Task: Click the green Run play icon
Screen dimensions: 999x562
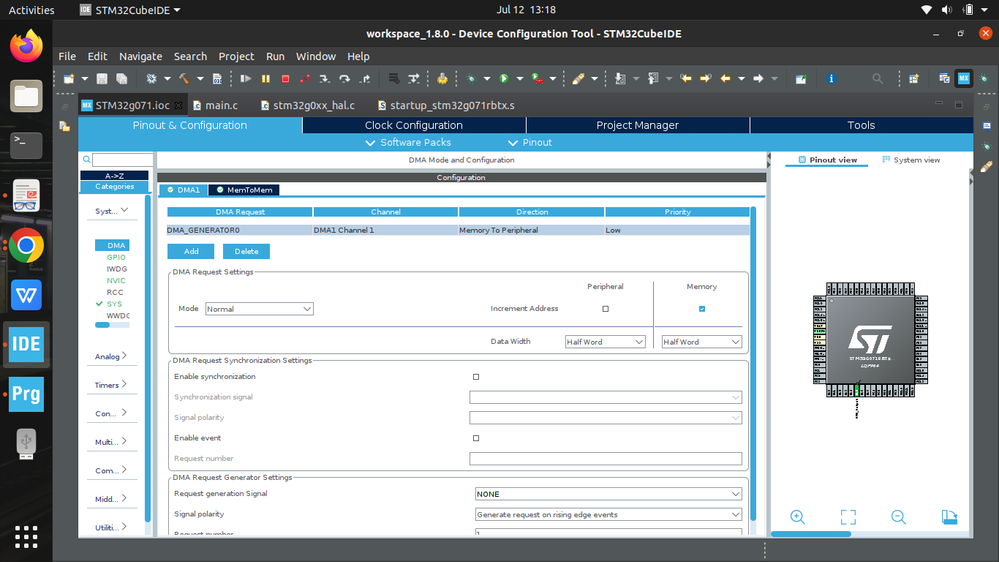Action: [x=504, y=78]
